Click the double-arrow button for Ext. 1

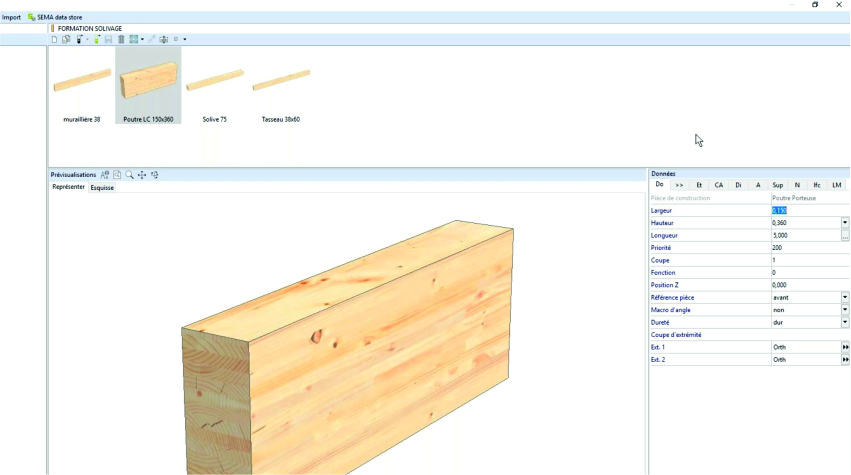pyautogui.click(x=845, y=347)
